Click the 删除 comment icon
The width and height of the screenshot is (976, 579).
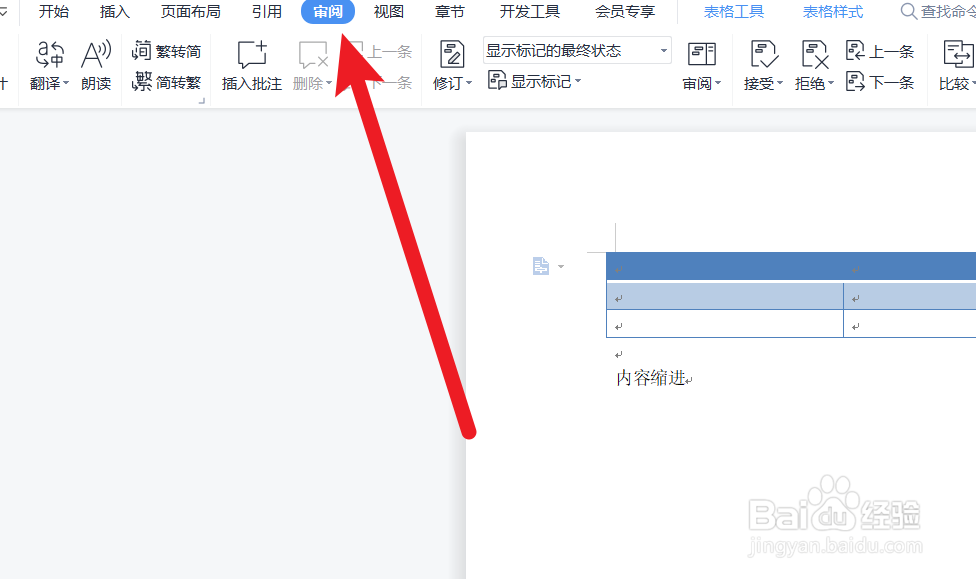[312, 55]
